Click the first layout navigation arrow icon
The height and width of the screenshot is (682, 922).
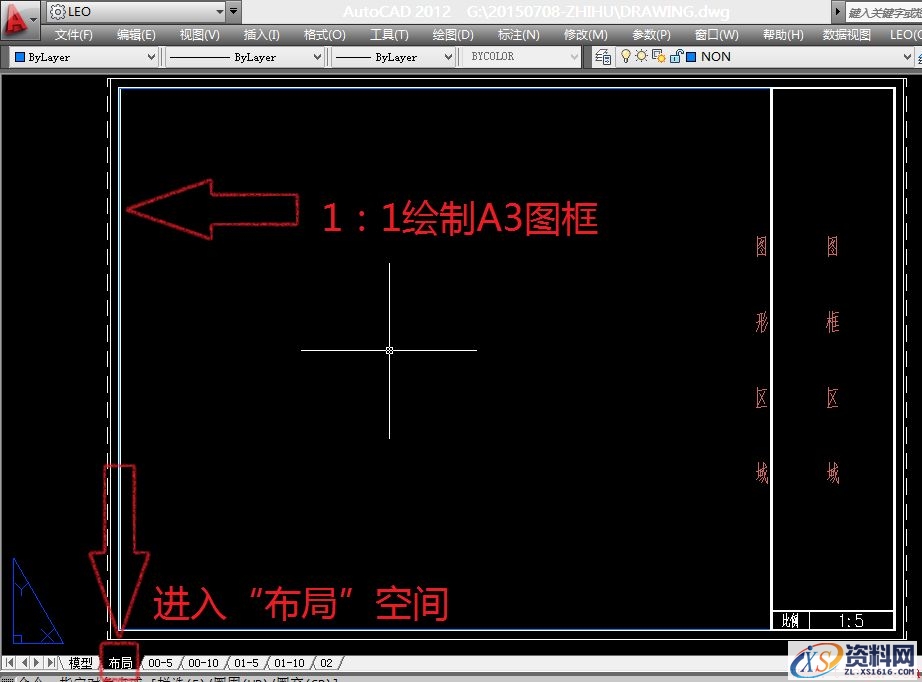point(8,662)
